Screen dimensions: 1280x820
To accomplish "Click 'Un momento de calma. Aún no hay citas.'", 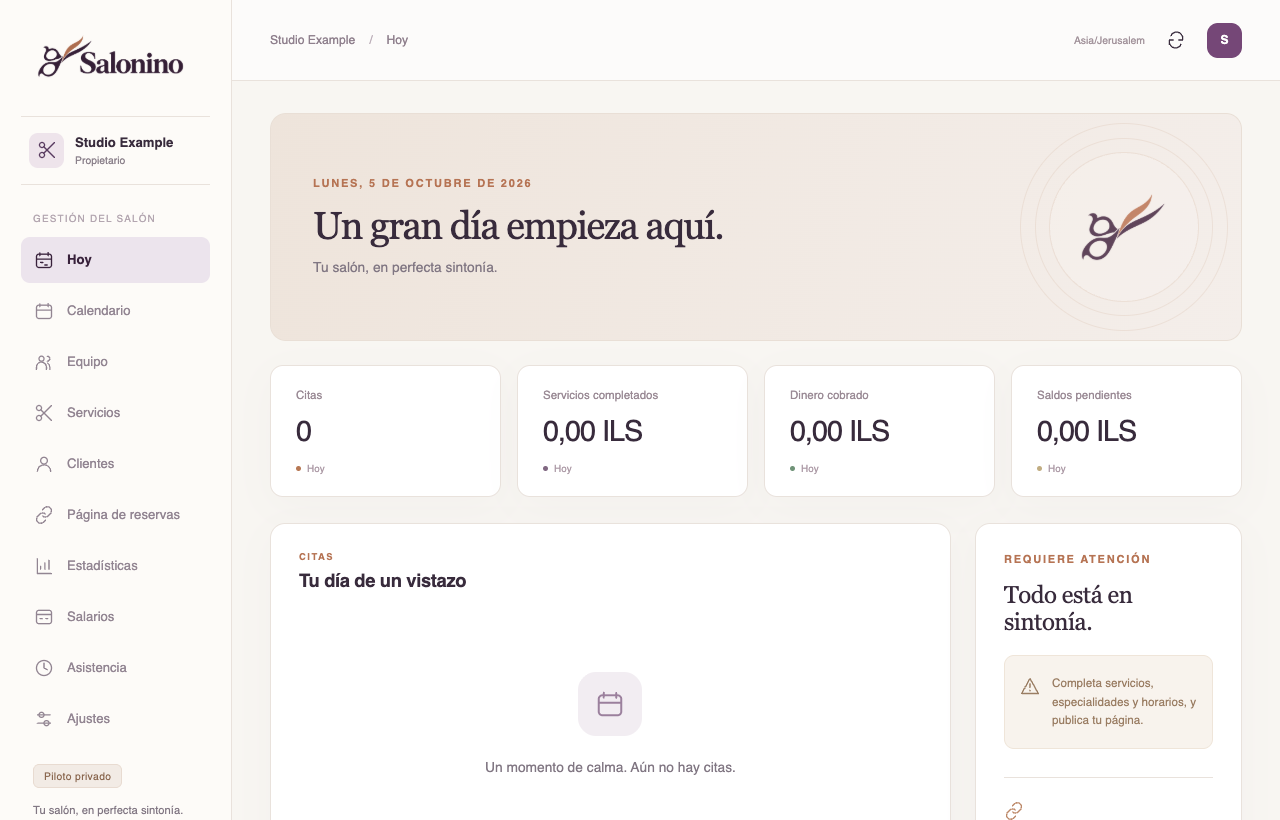I will coord(610,768).
